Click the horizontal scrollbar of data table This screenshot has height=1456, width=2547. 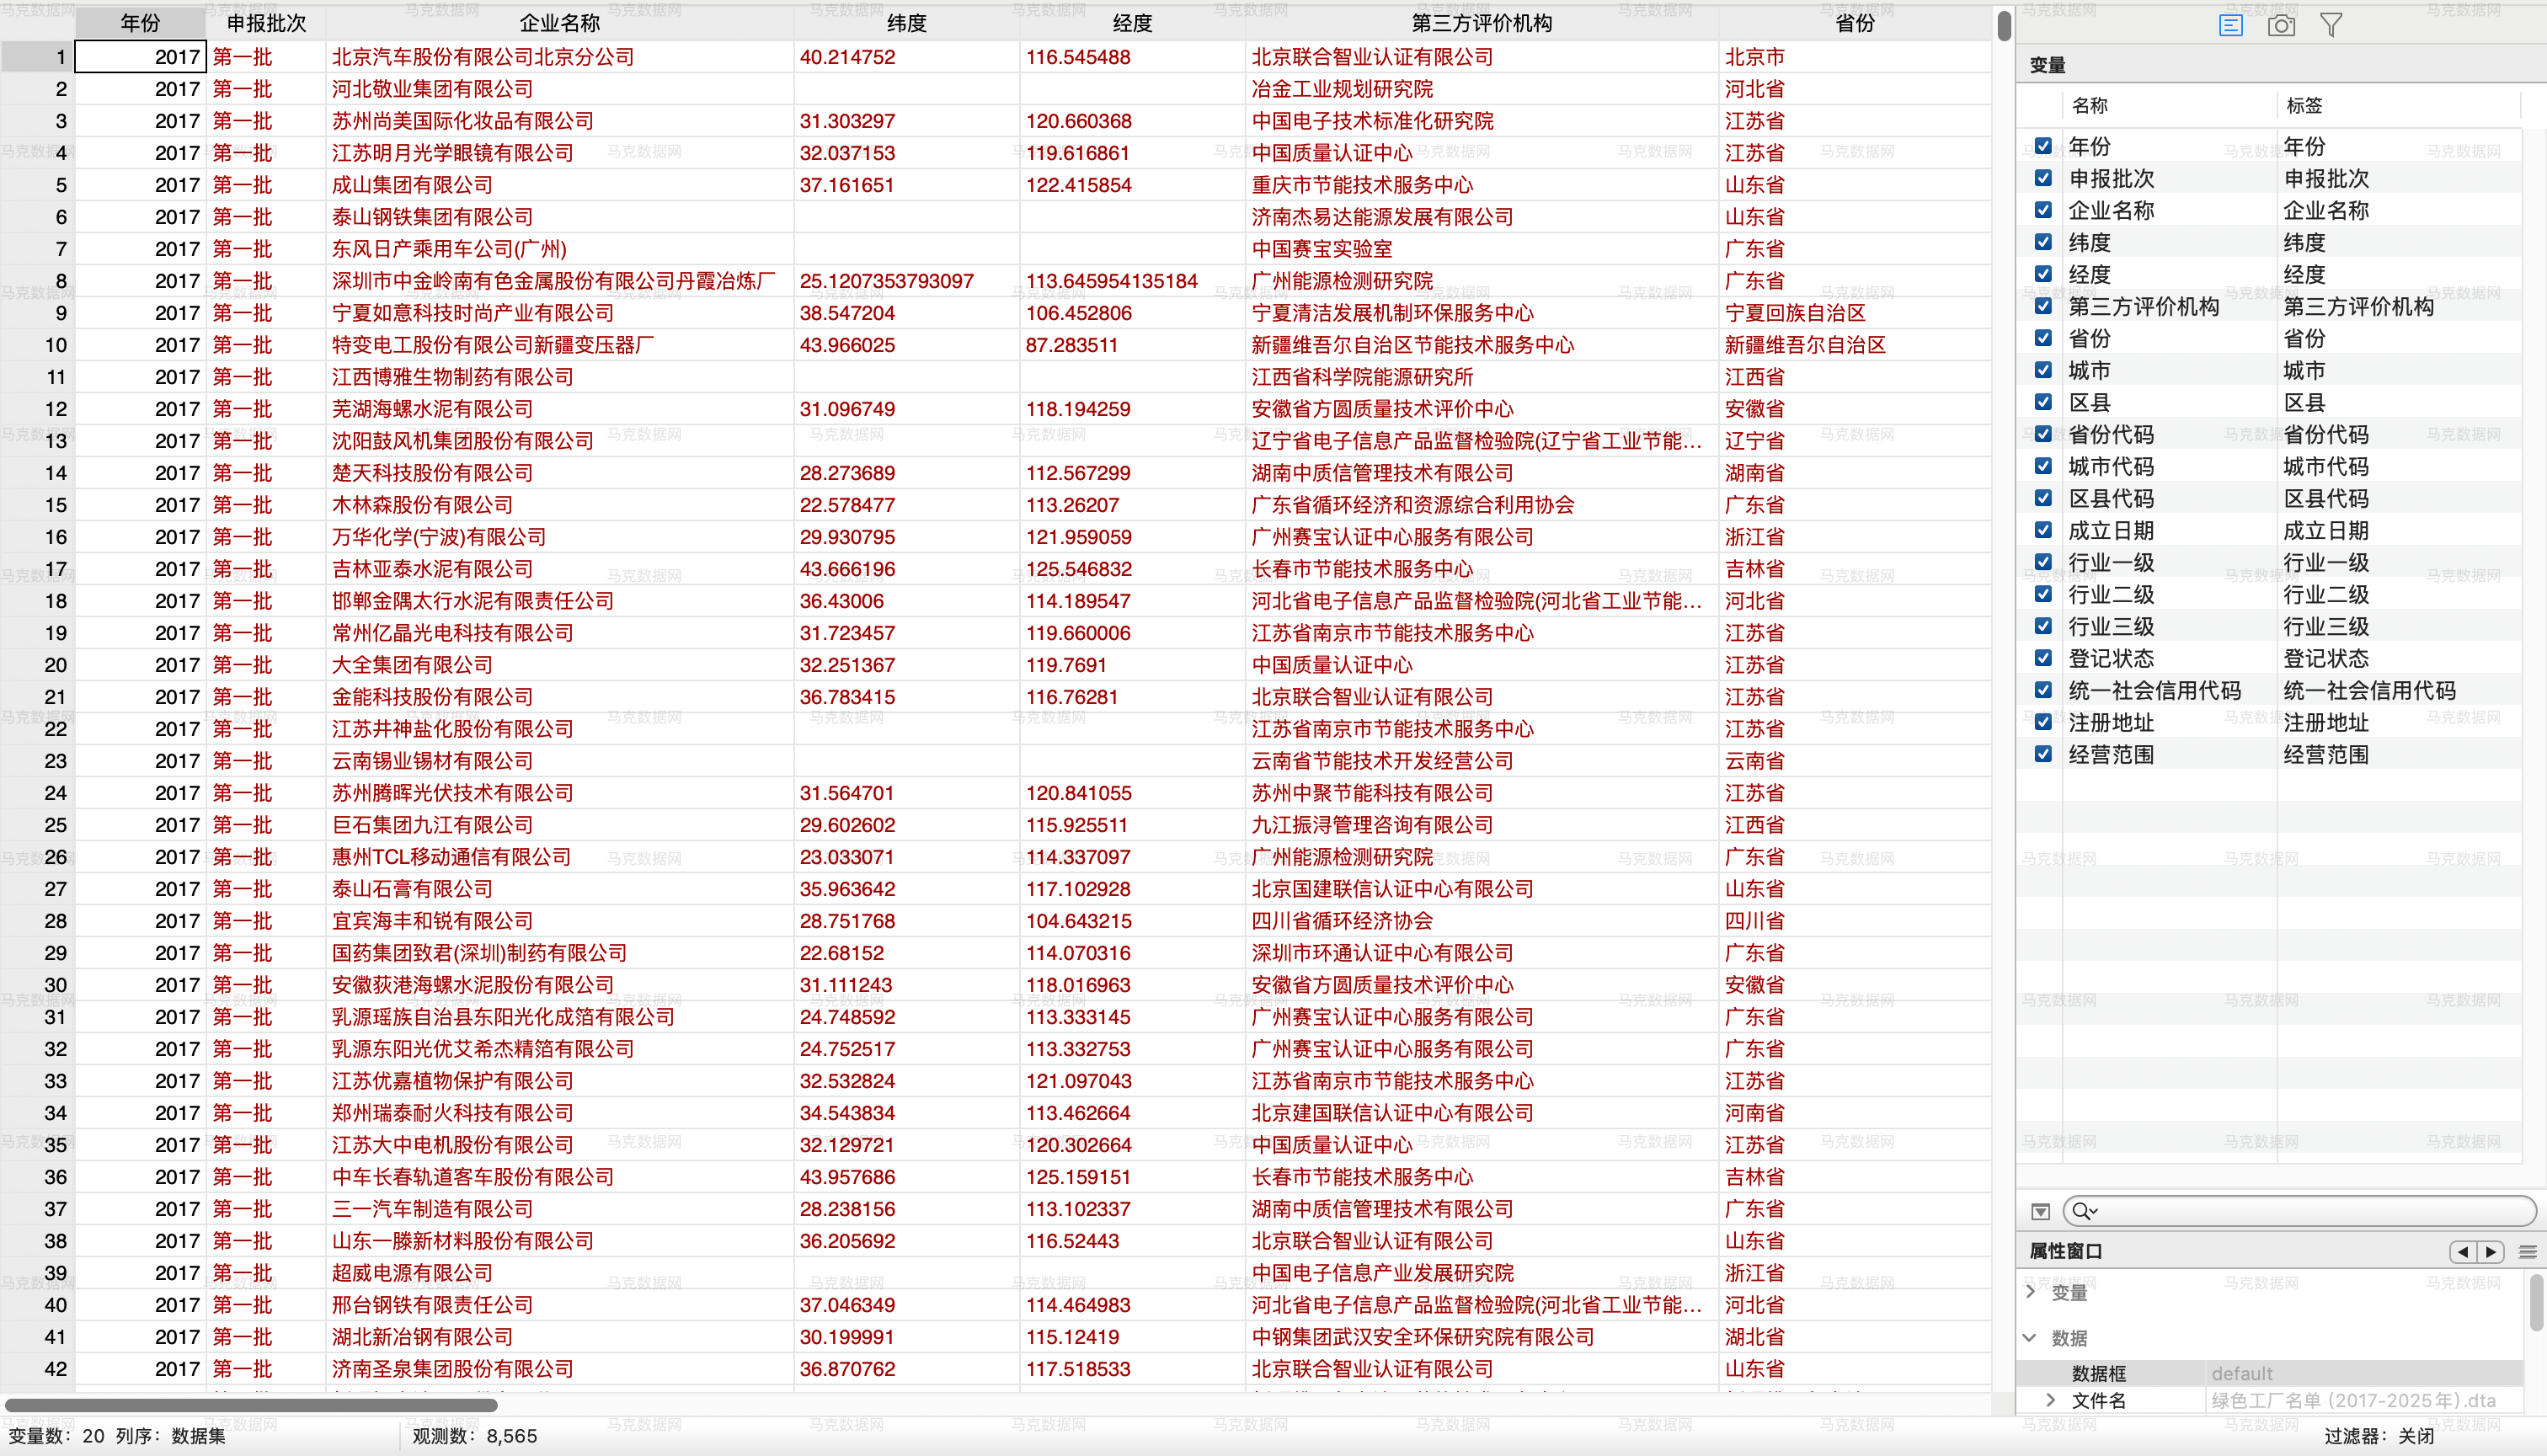tap(251, 1404)
